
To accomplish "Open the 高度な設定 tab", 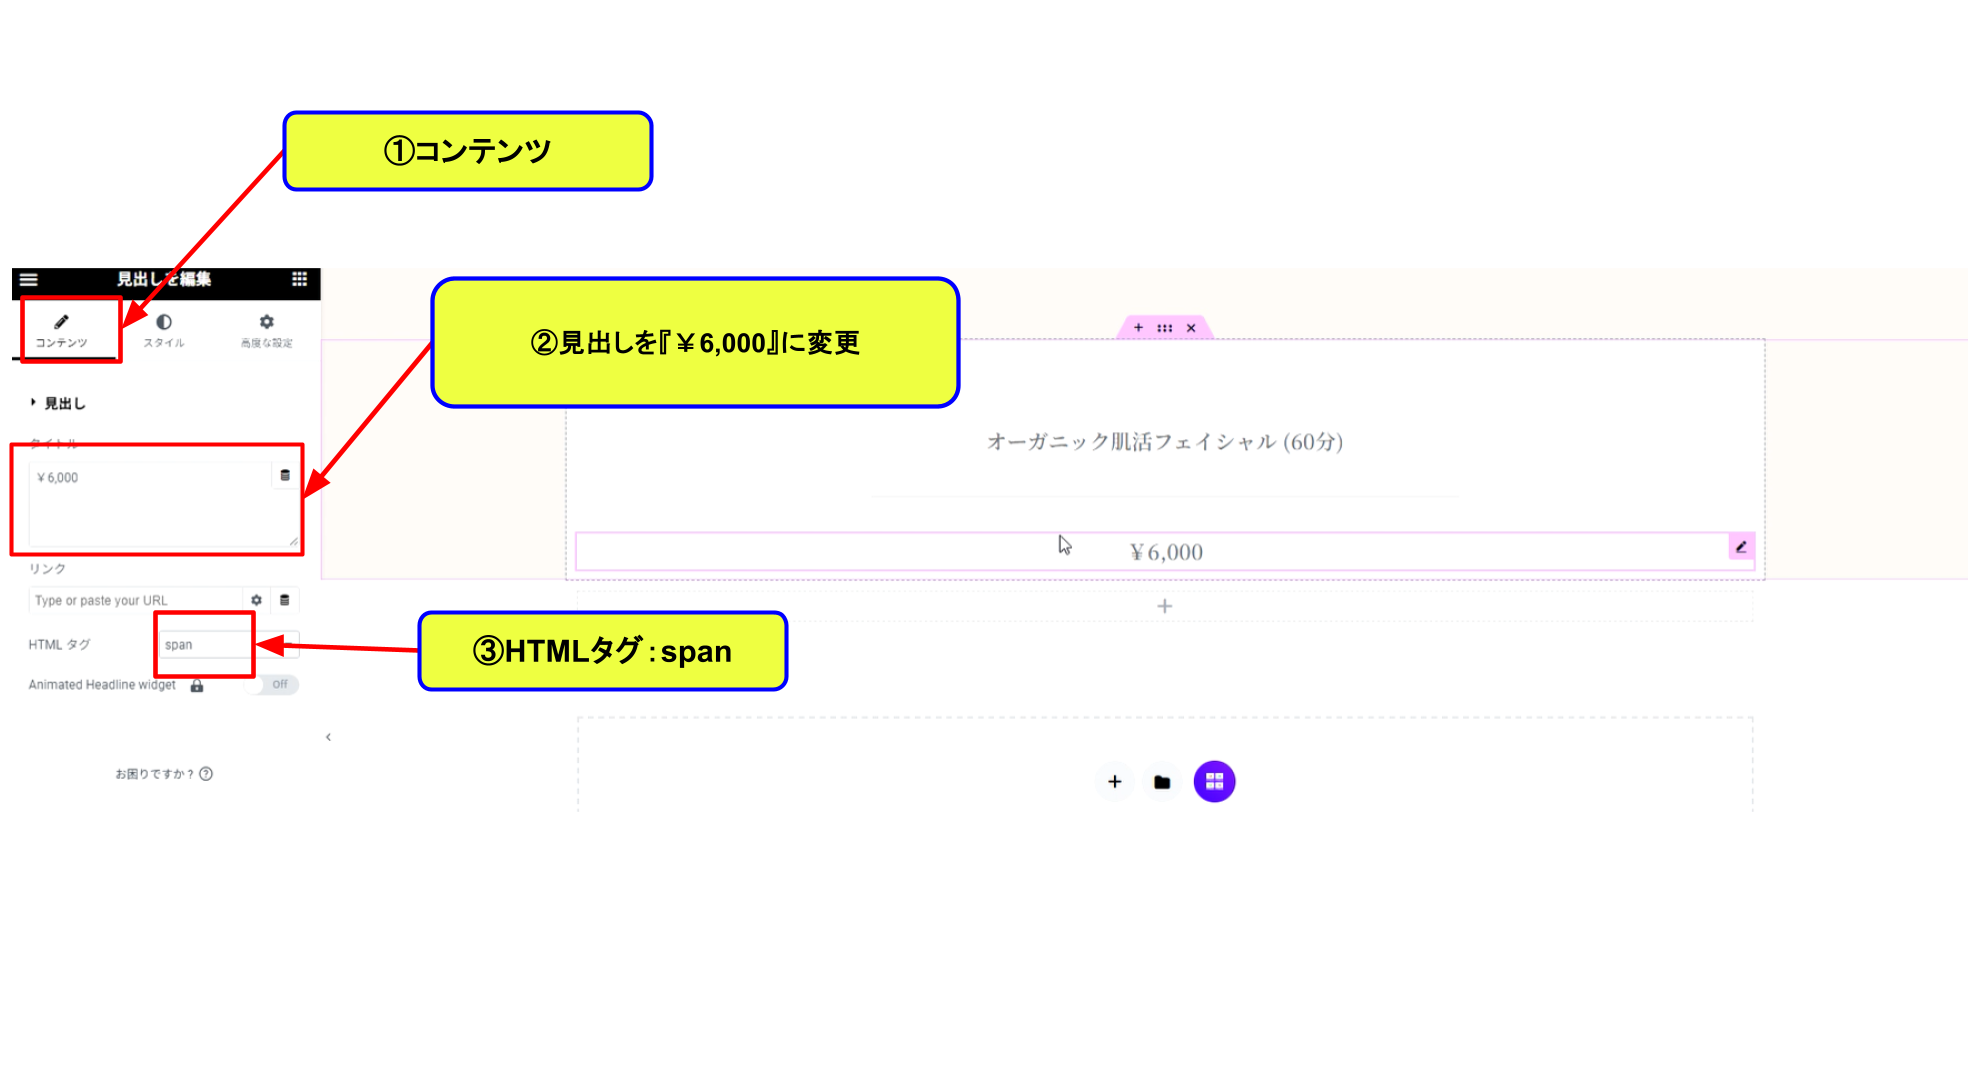I will point(266,331).
